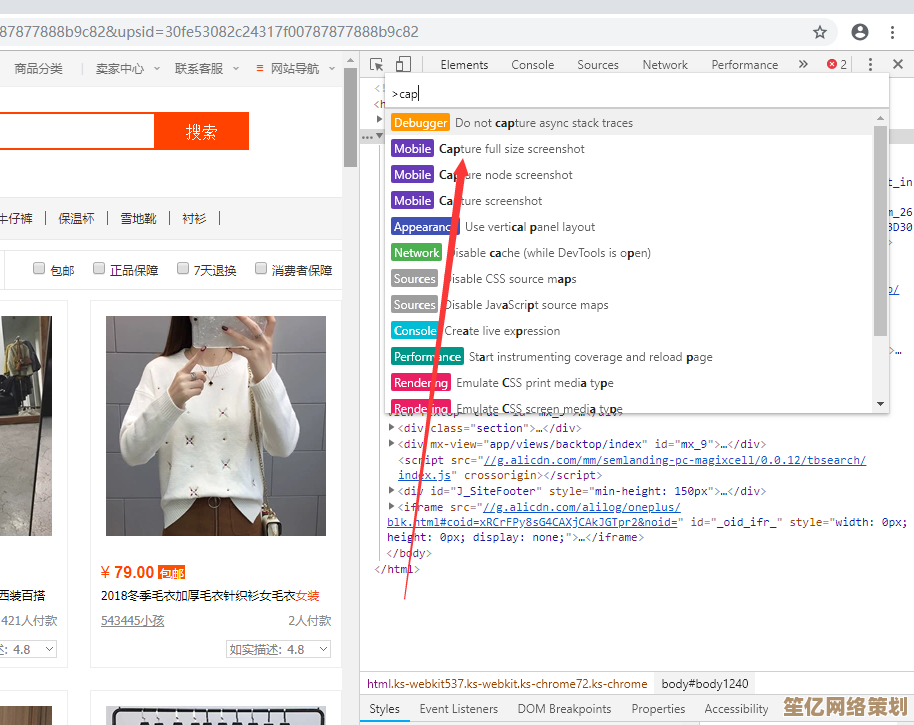
Task: Open the 如实描述: 4.8 dropdown
Action: click(x=279, y=649)
